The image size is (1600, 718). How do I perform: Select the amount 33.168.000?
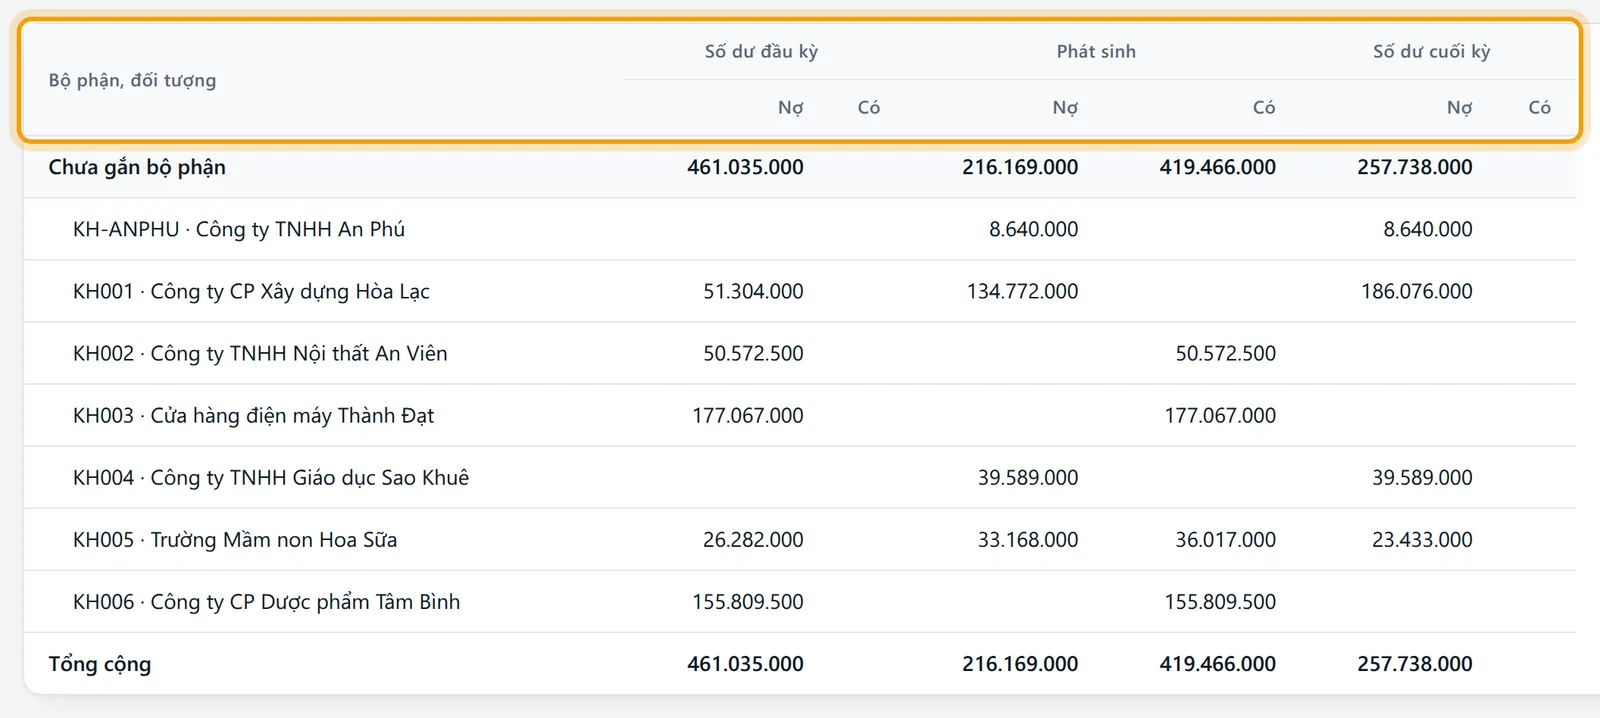click(1028, 539)
